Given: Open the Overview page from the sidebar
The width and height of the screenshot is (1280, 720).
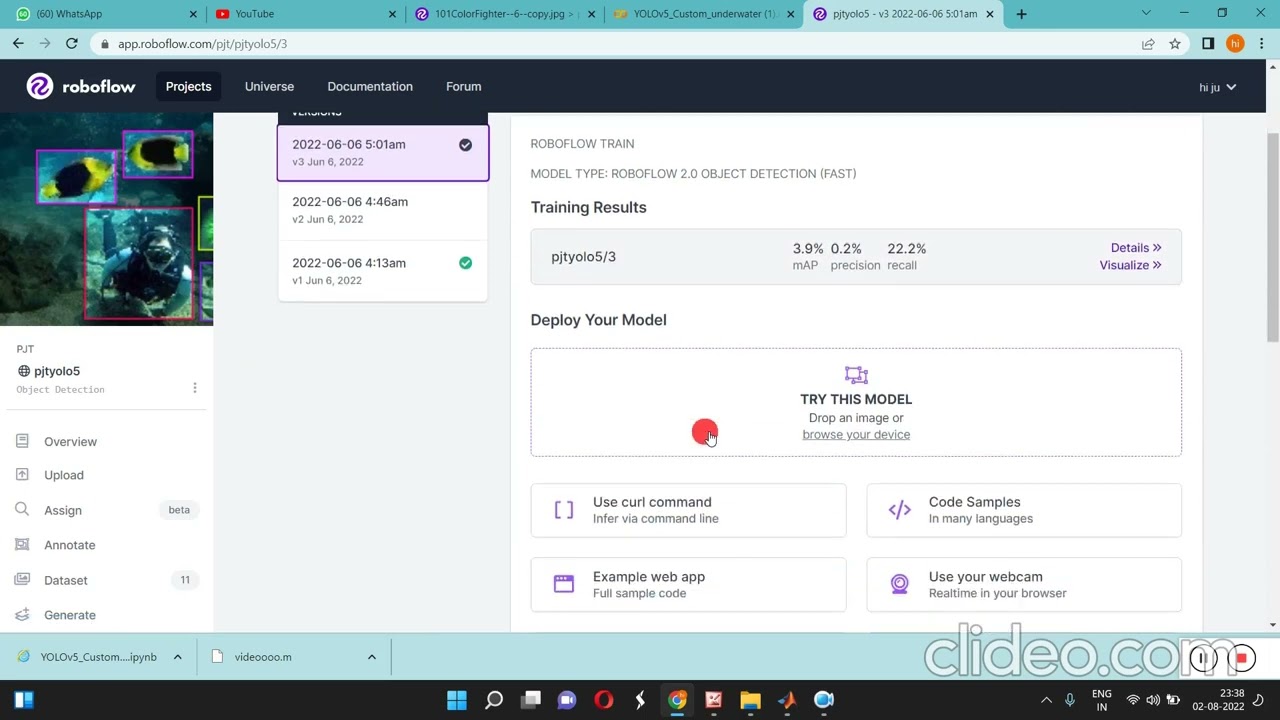Looking at the screenshot, I should [x=70, y=441].
